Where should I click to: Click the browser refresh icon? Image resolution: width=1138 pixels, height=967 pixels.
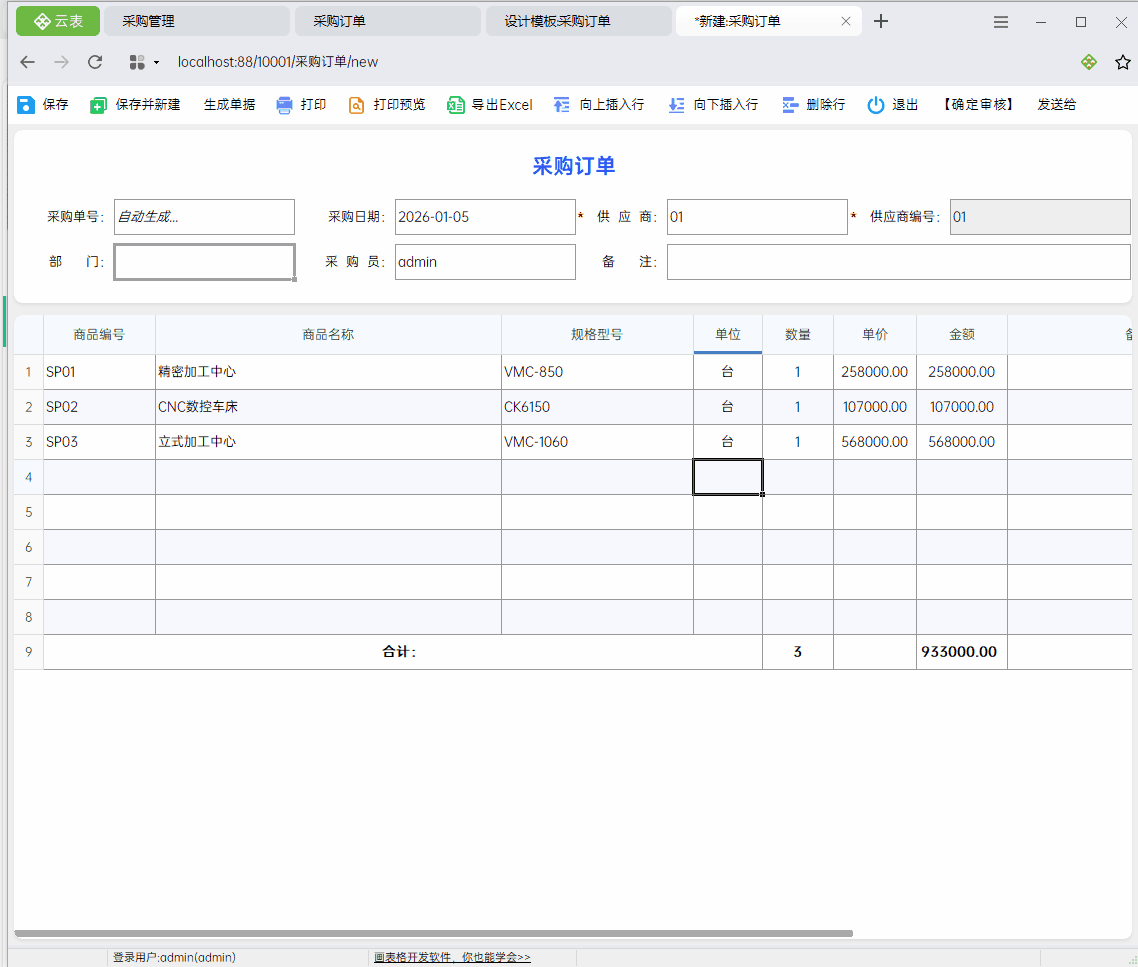coord(95,62)
